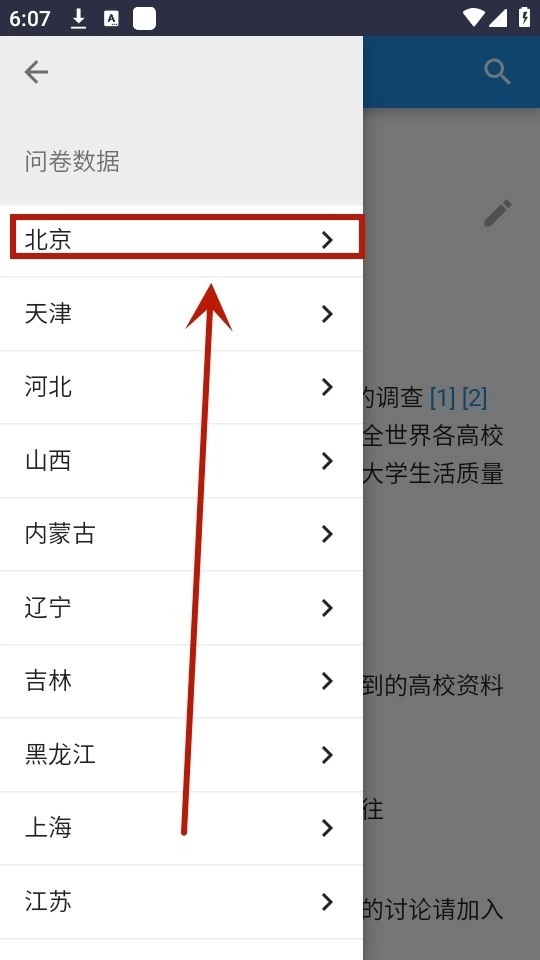Expand the 北京 chevron arrow
This screenshot has height=960, width=540.
click(328, 240)
